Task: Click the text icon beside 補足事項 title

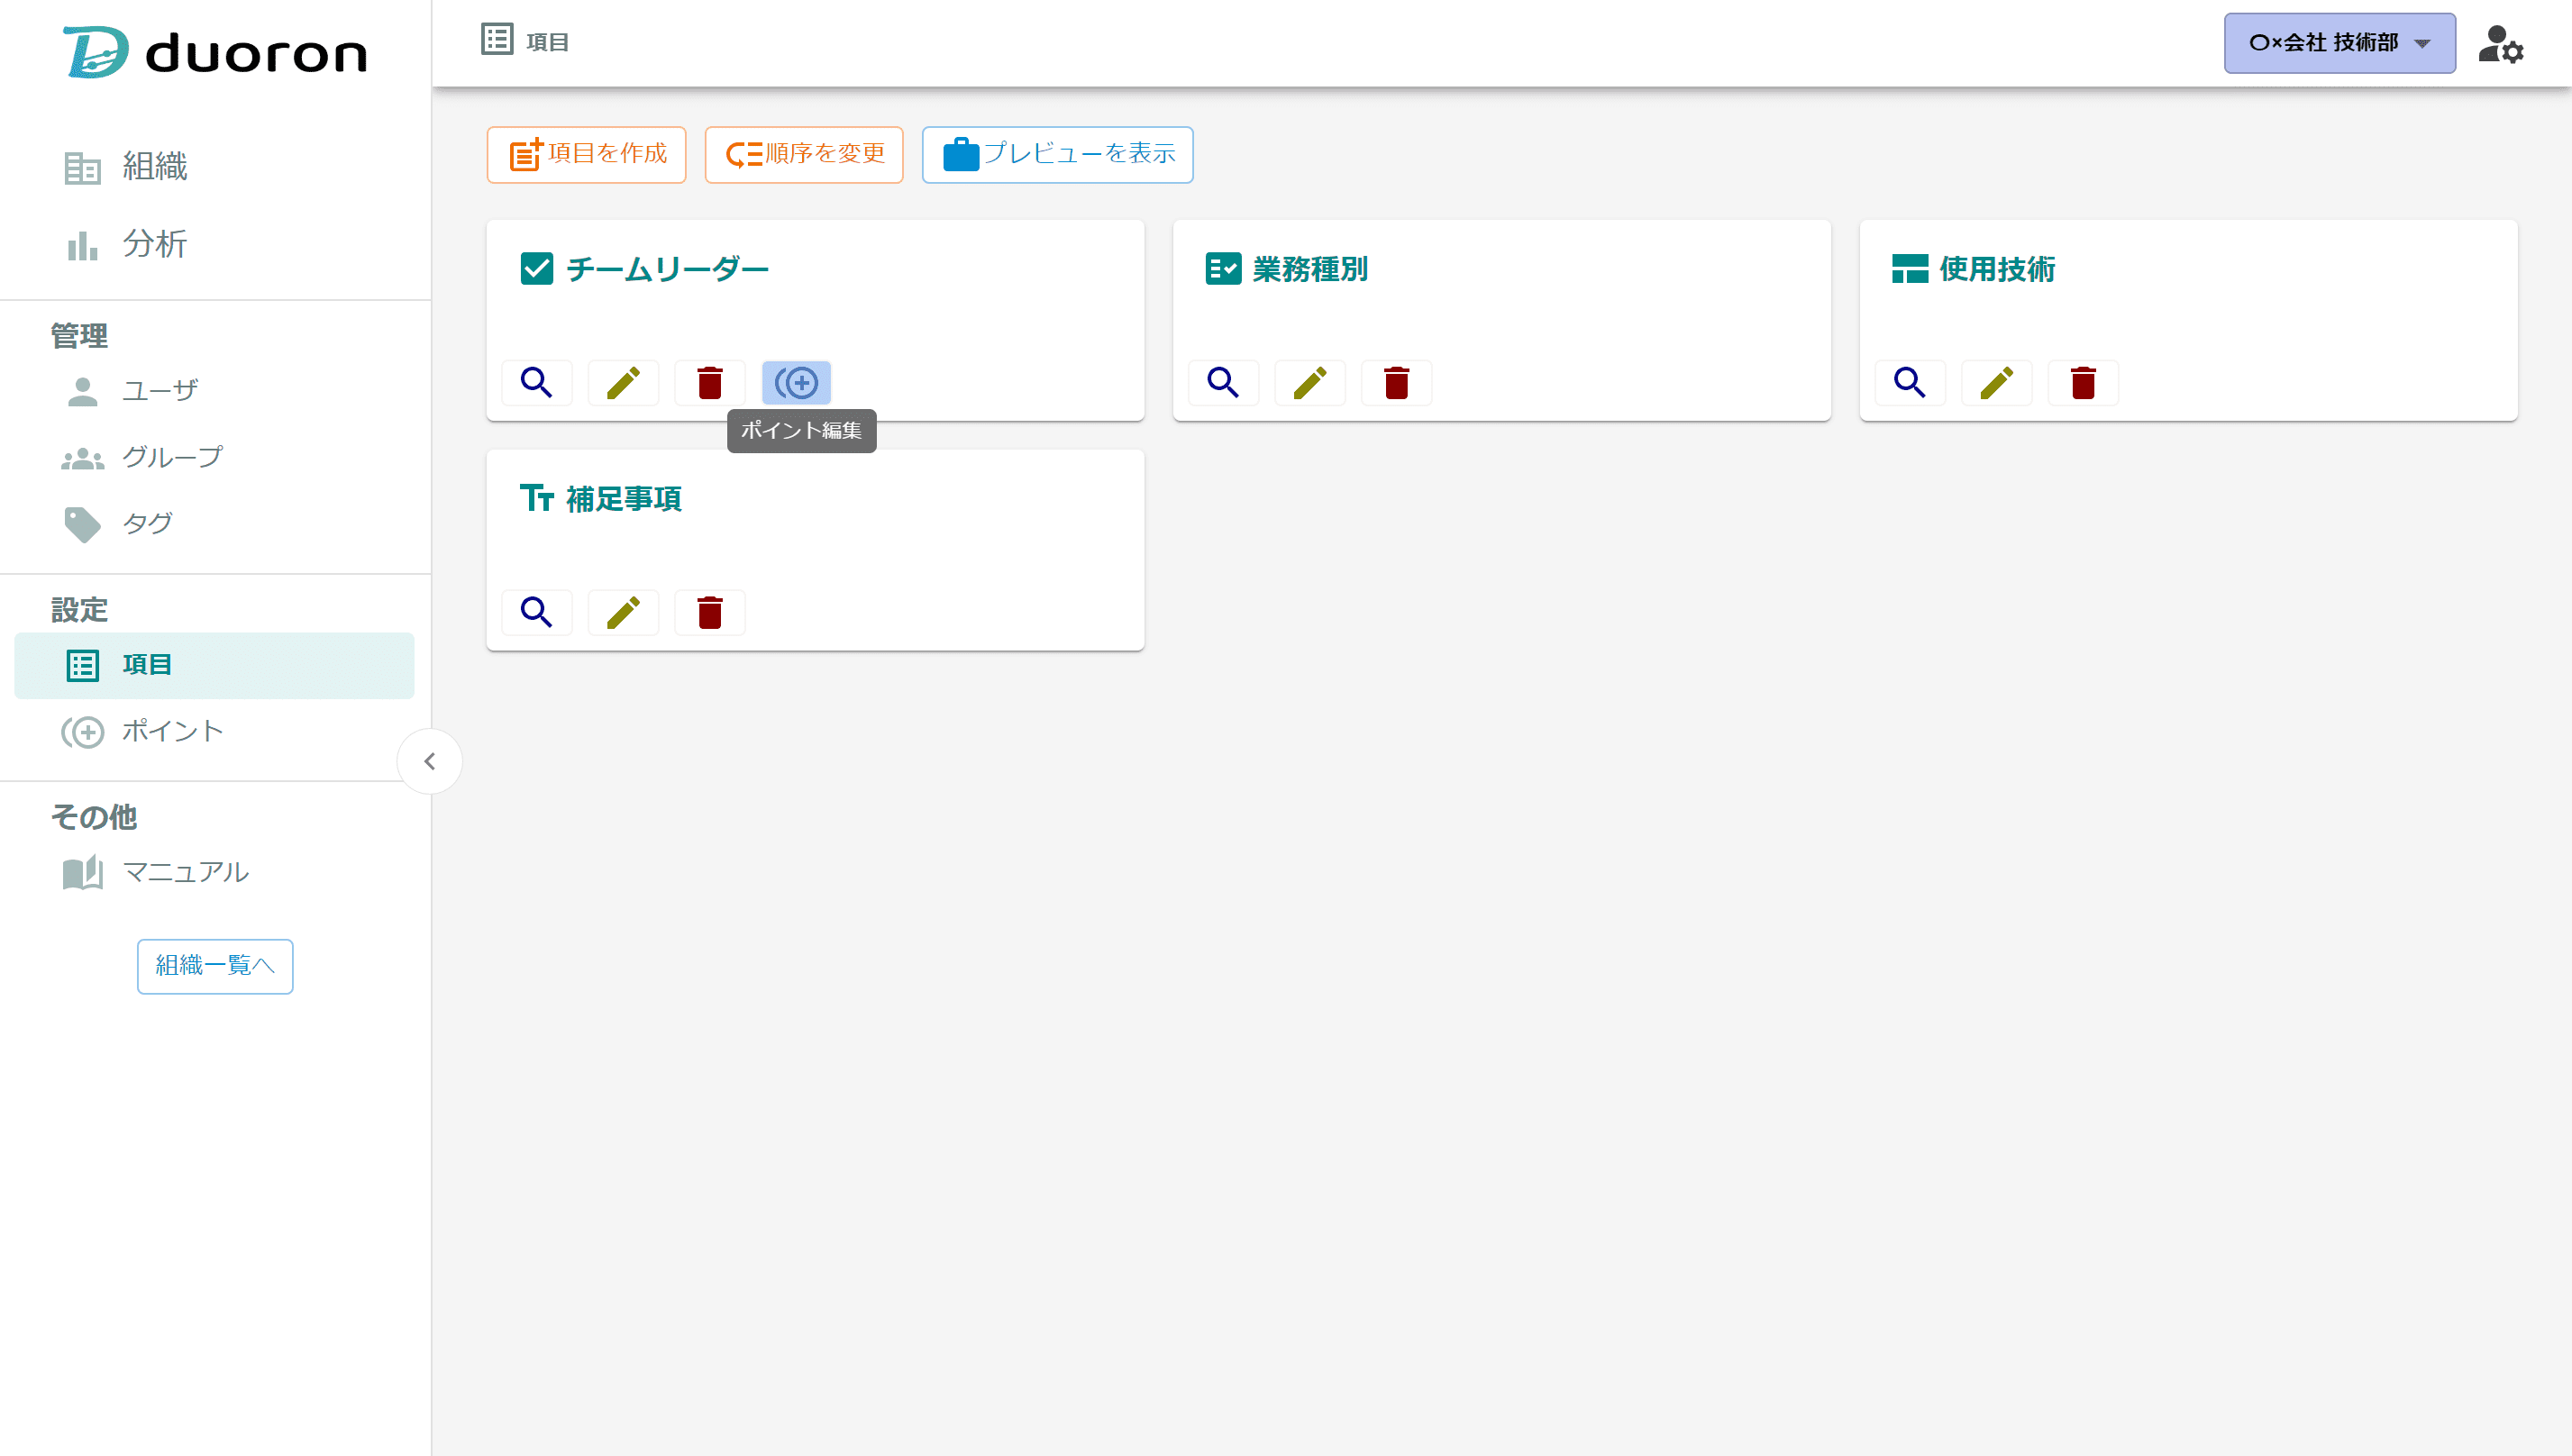Action: pos(537,498)
